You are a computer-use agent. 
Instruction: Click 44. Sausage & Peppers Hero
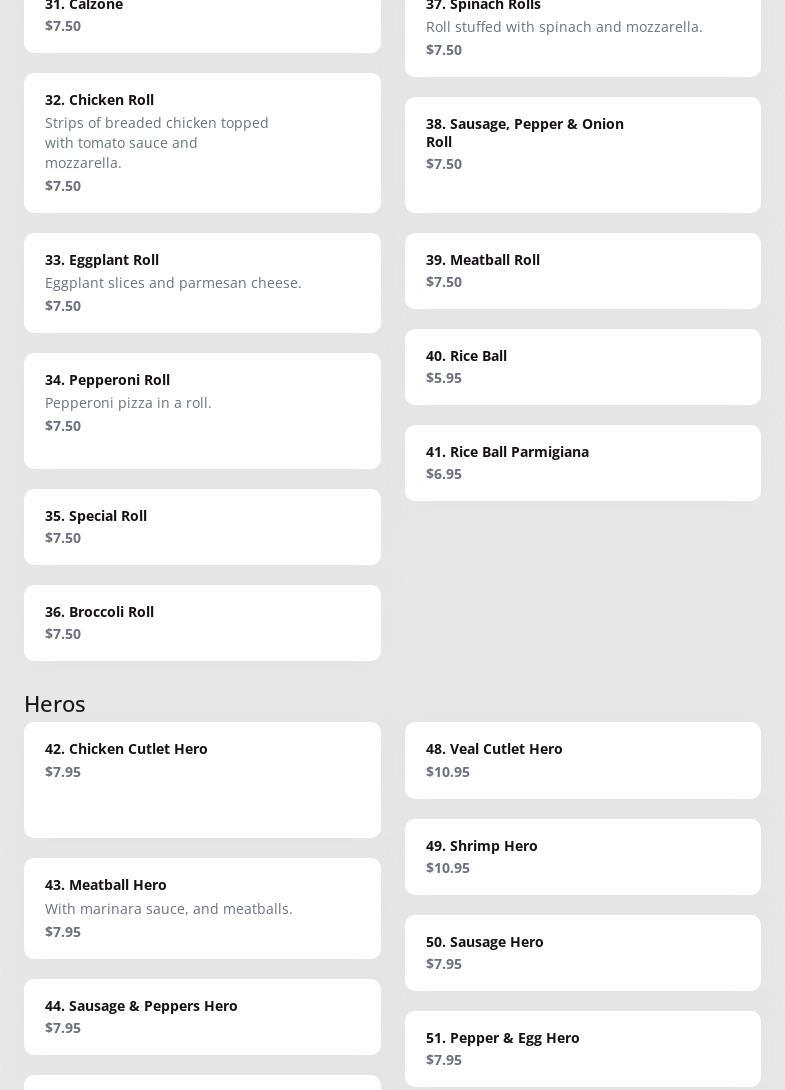click(x=202, y=1016)
